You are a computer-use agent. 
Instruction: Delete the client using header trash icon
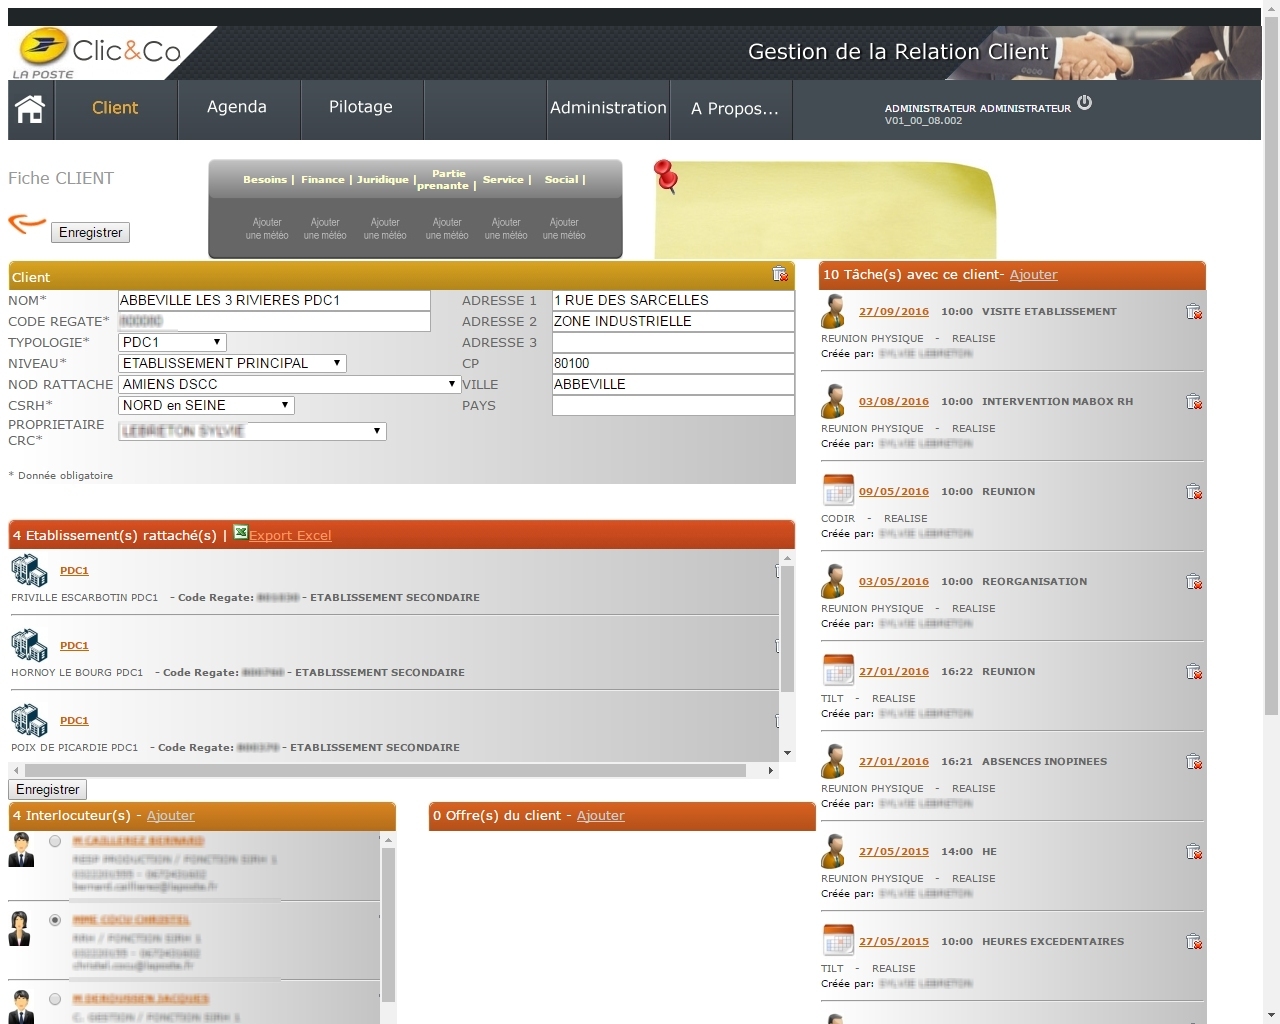(x=780, y=275)
